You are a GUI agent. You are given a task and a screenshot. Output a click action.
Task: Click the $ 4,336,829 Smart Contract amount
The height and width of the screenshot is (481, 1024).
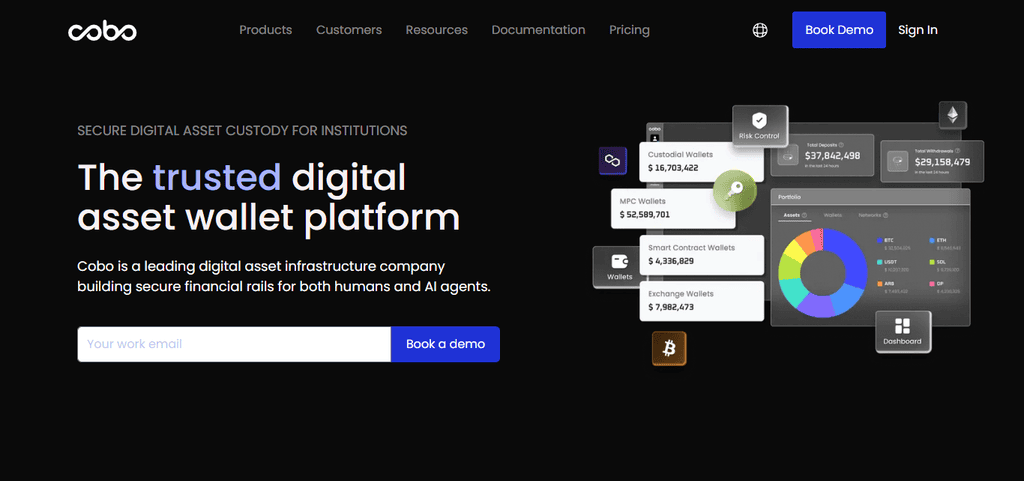pos(671,261)
